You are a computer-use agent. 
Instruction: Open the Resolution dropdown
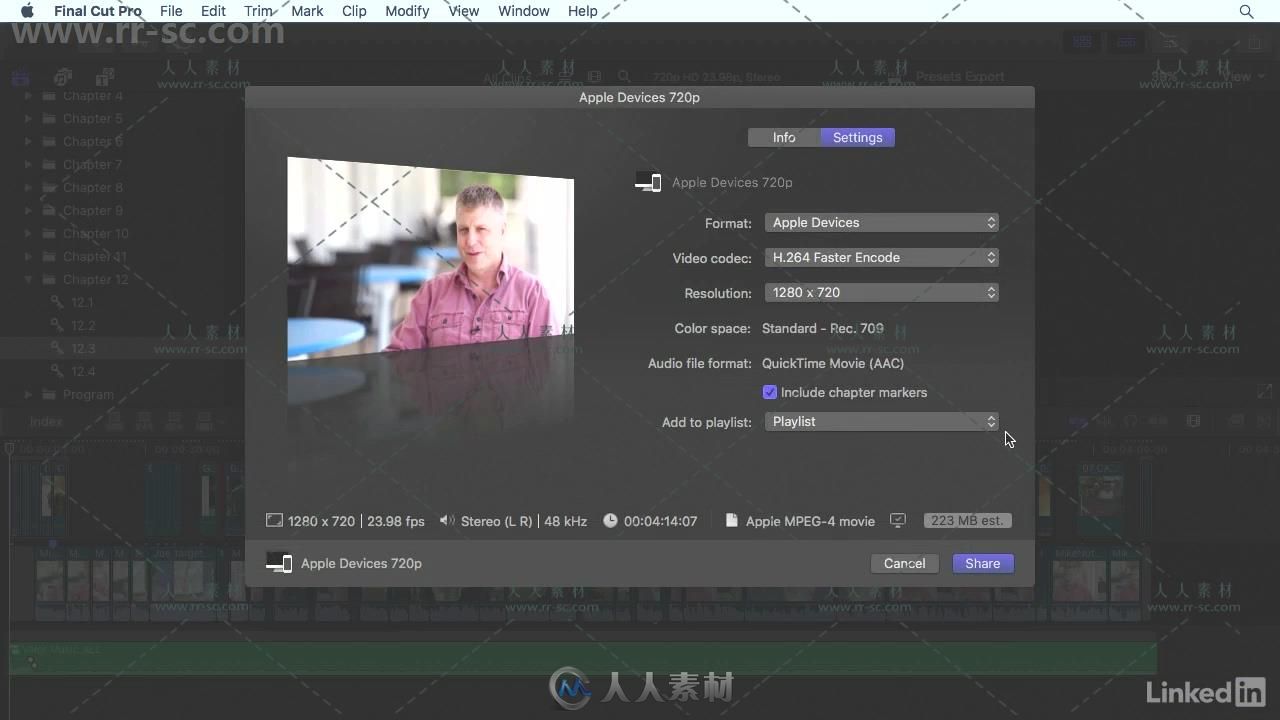point(882,293)
